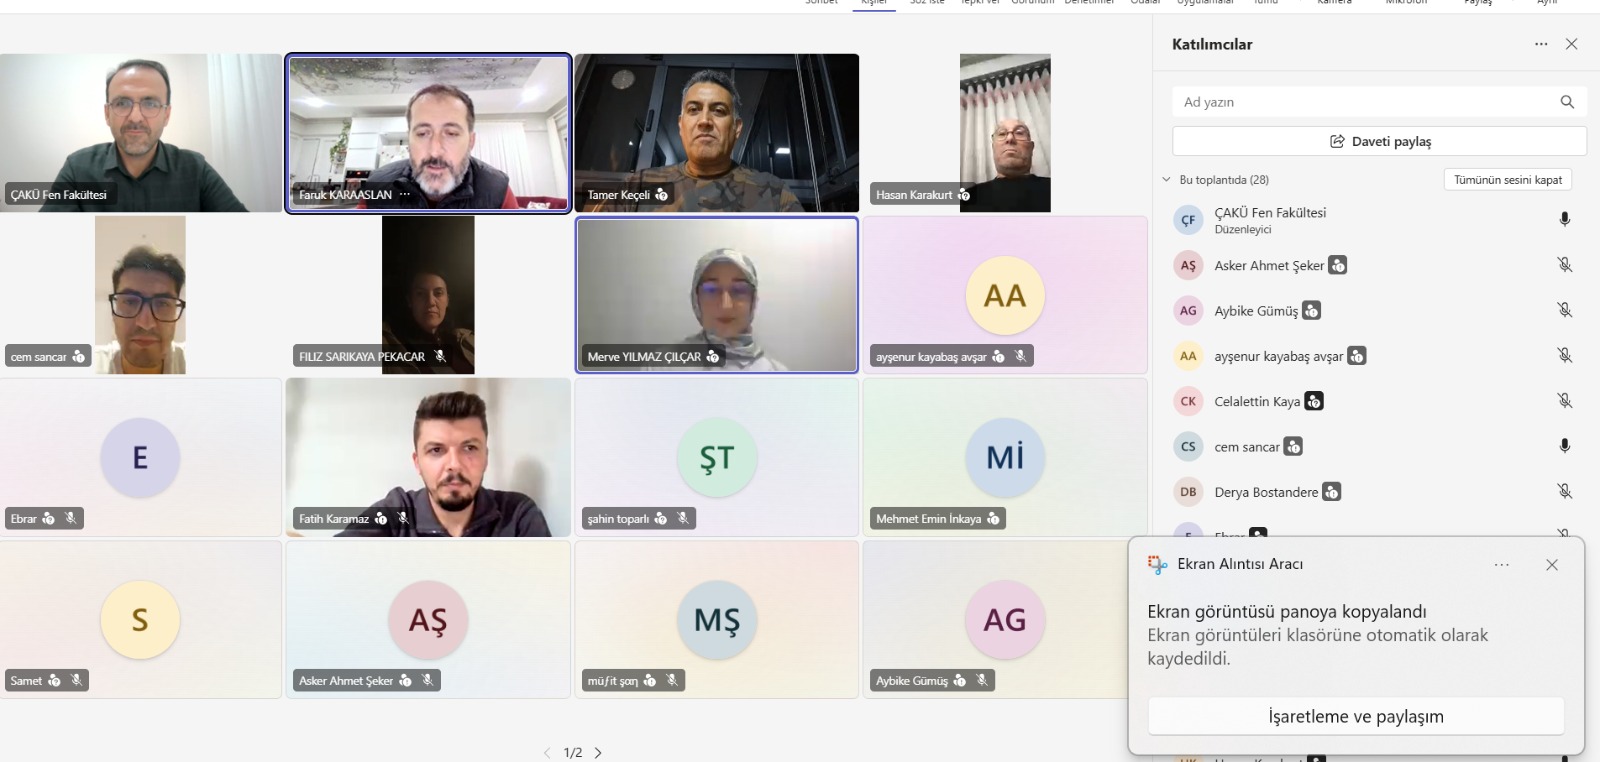Viewport: 1600px width, 762px height.
Task: Go to next page of participant gallery
Action: pos(598,753)
